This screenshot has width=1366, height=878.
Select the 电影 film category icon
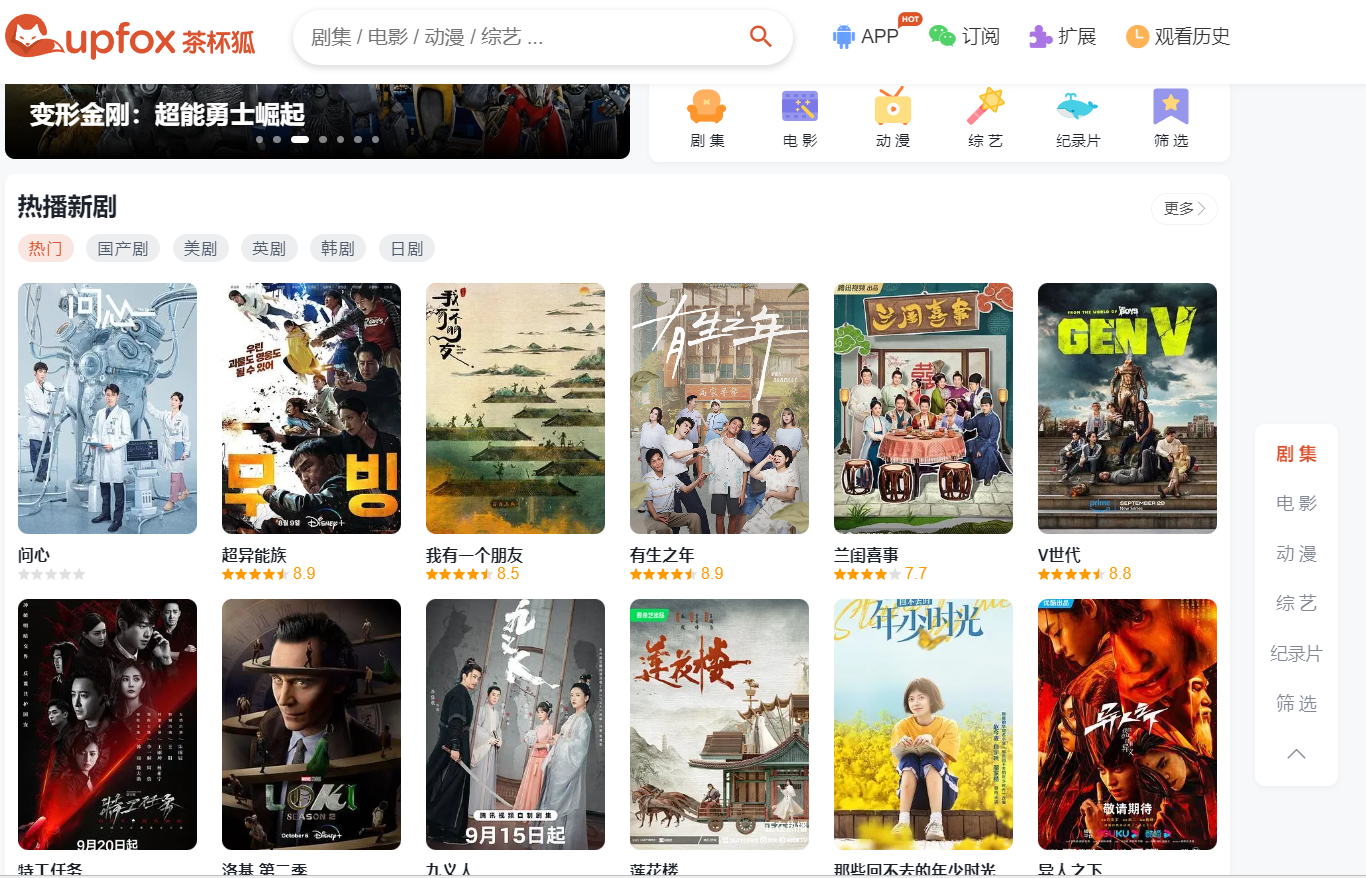click(x=799, y=107)
